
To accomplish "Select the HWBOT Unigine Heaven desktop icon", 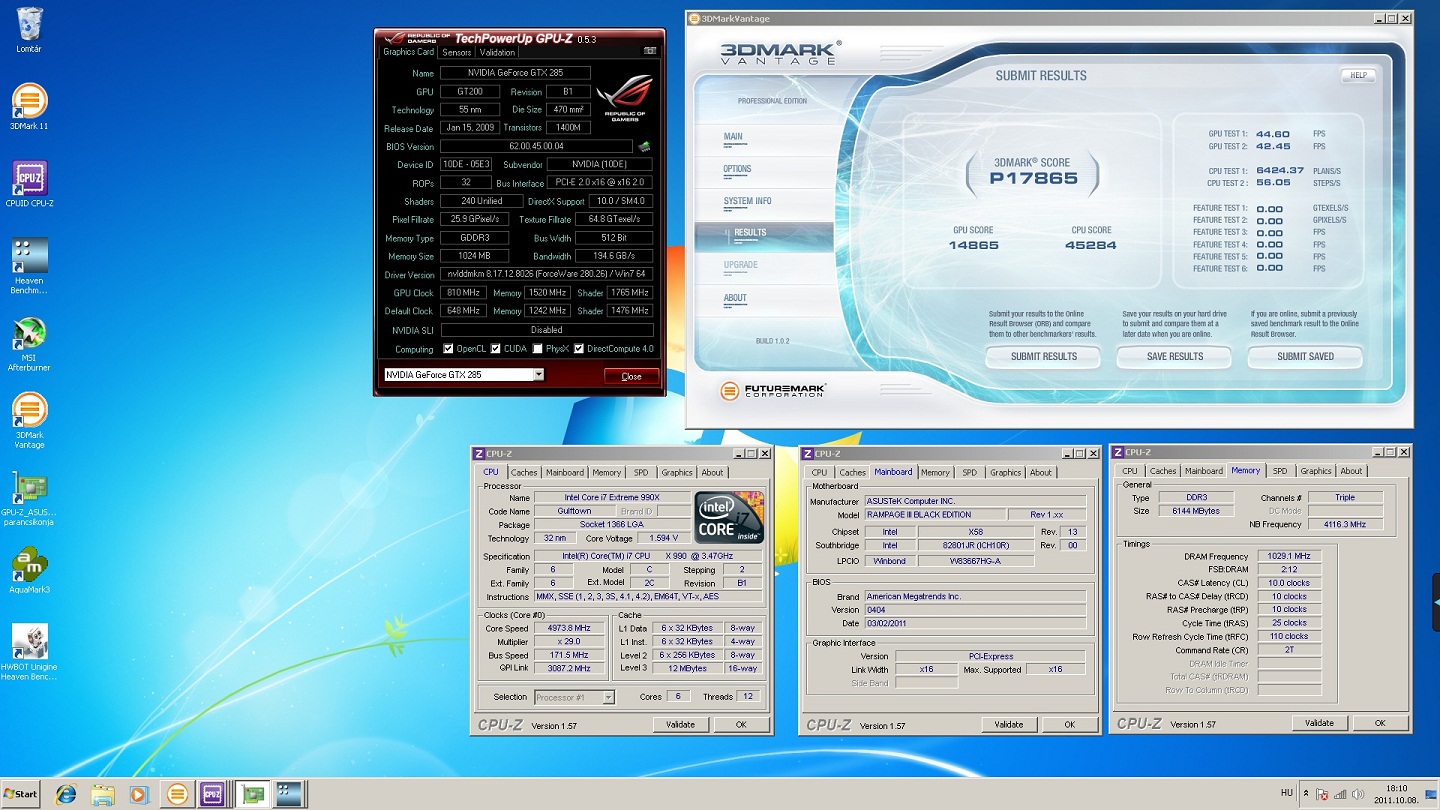I will click(29, 653).
